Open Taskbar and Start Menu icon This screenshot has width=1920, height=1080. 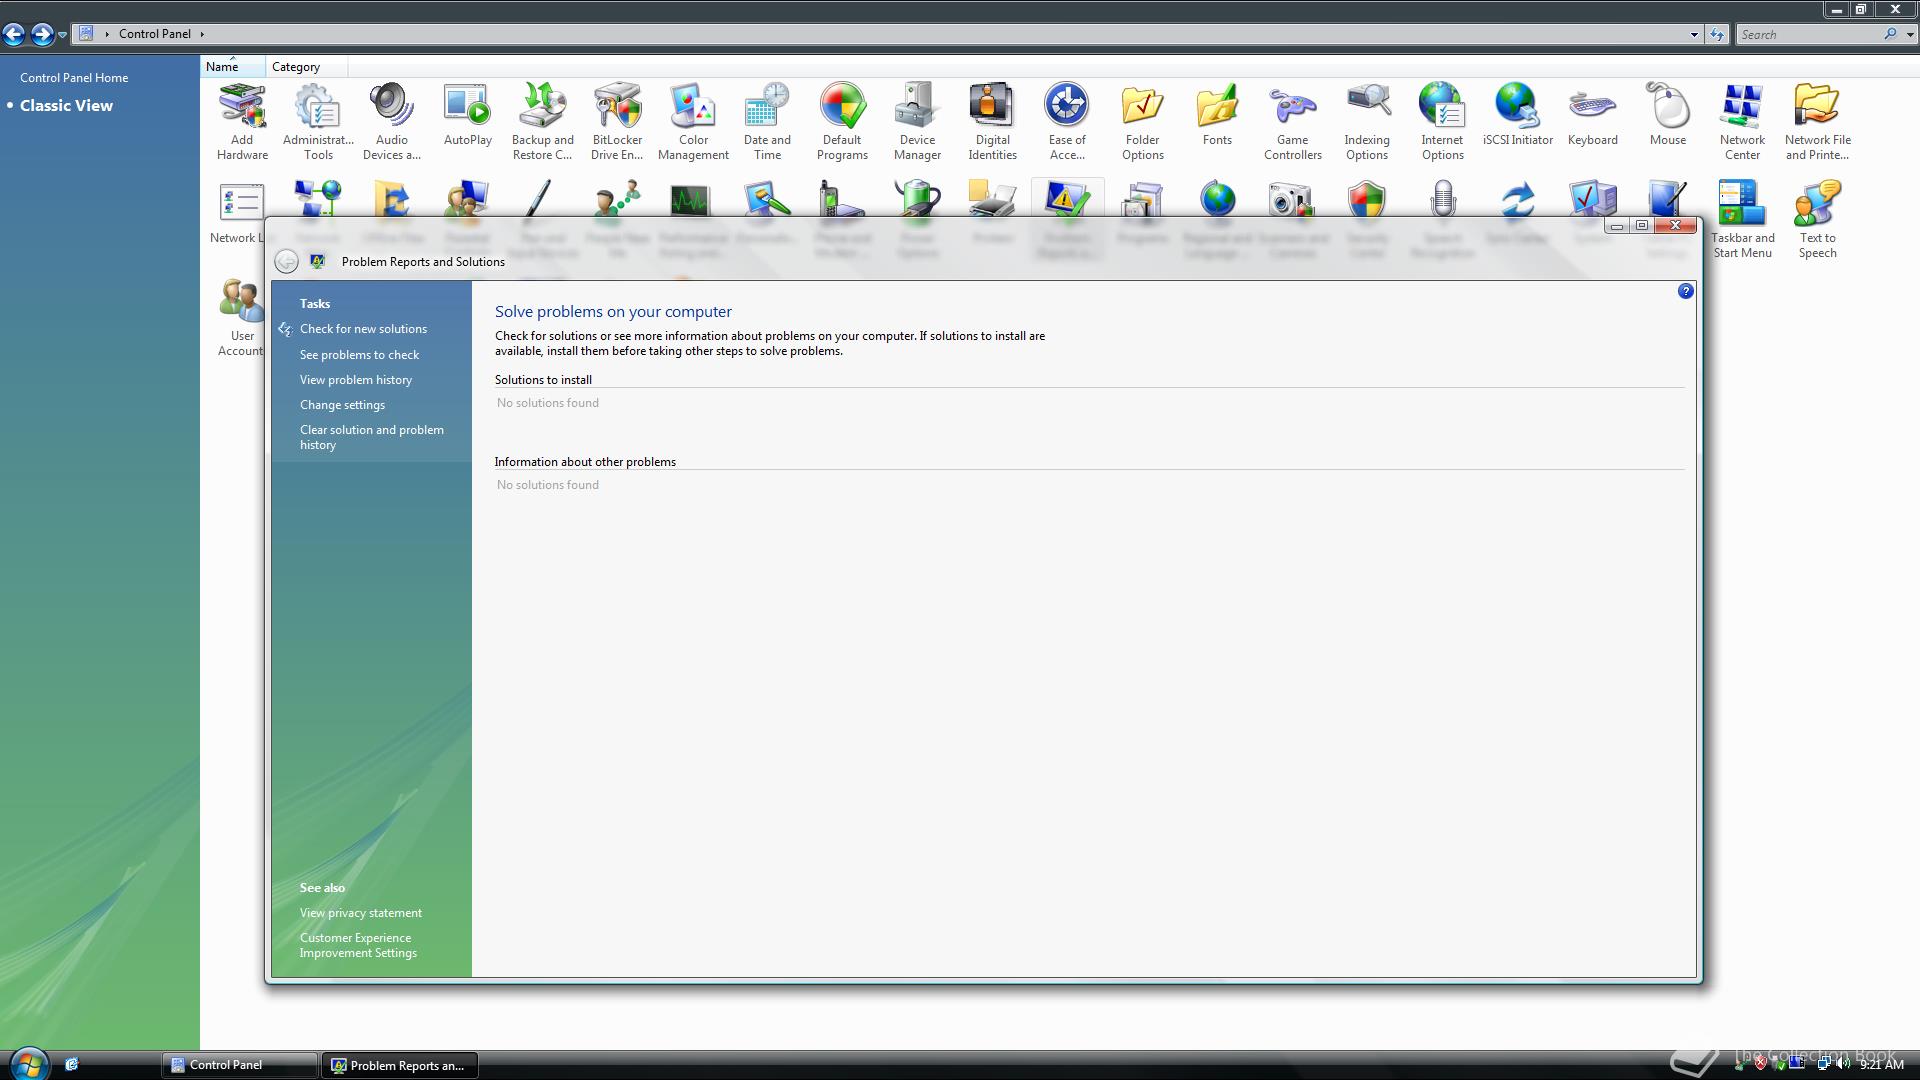1742,219
